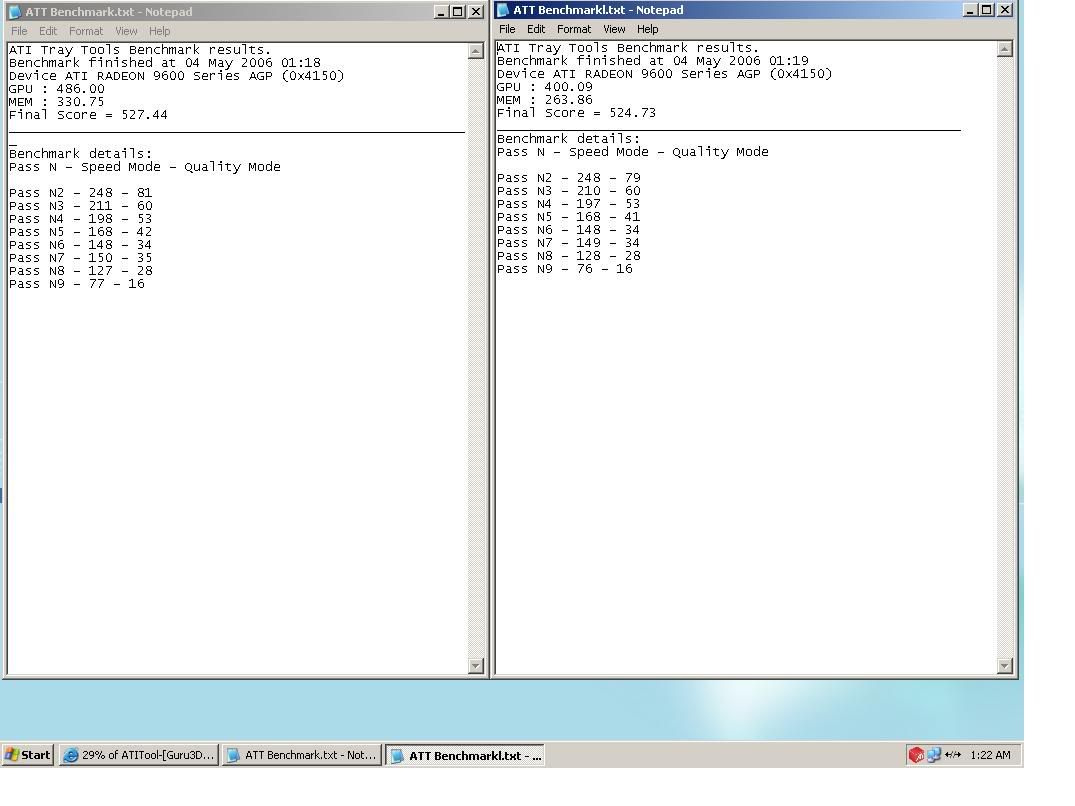Click 'Pass N9 - 77 - 16' line
1075x806 pixels.
77,284
